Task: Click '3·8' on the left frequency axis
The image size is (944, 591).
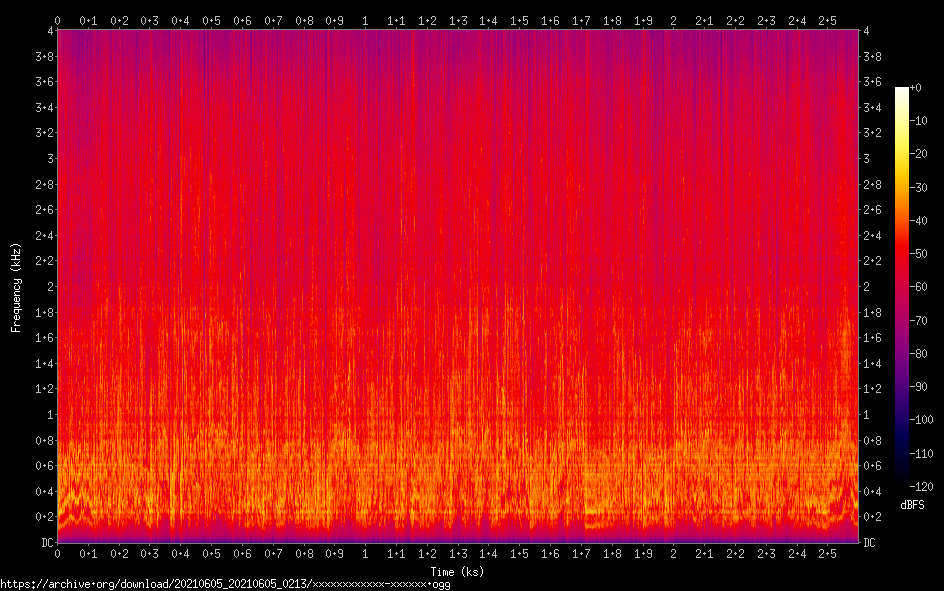Action: (44, 57)
